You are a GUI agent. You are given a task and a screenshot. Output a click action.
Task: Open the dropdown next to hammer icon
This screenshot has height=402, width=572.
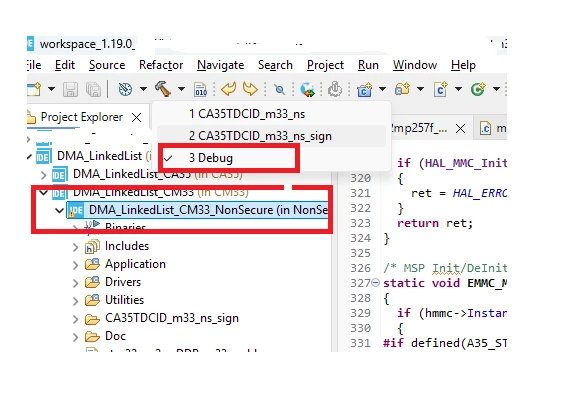point(181,89)
